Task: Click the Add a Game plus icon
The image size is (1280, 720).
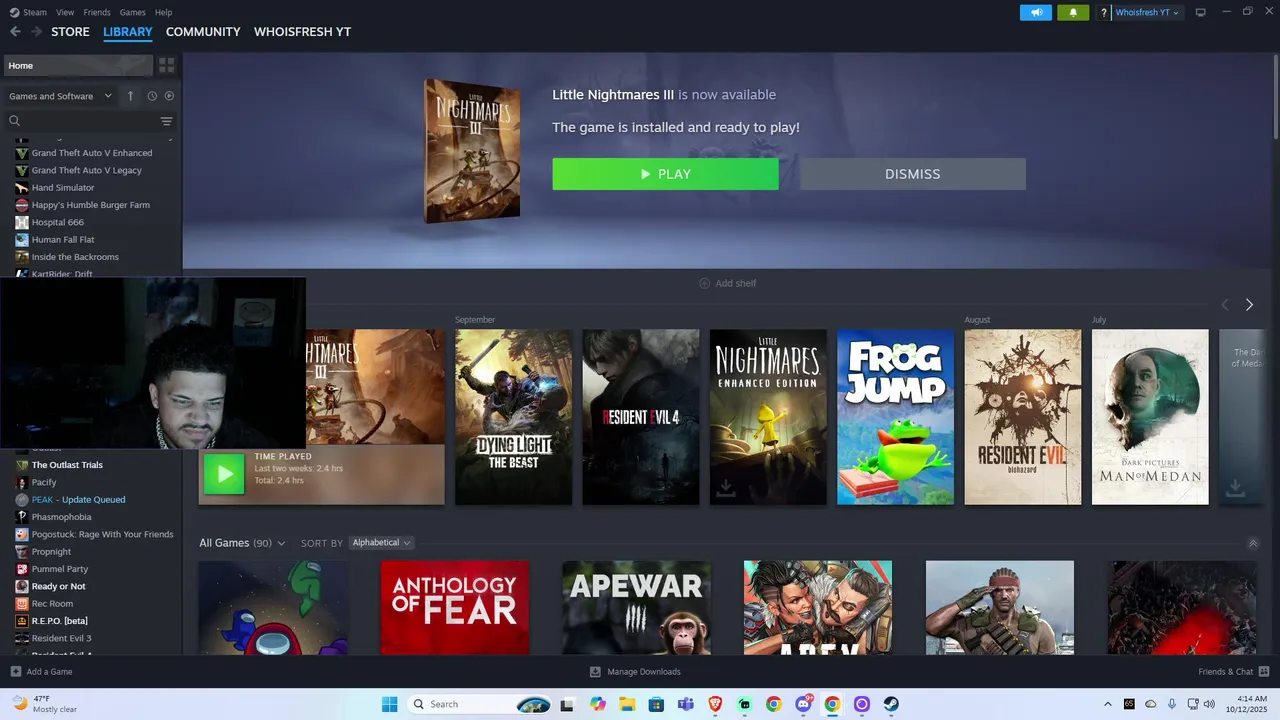Action: pyautogui.click(x=15, y=672)
